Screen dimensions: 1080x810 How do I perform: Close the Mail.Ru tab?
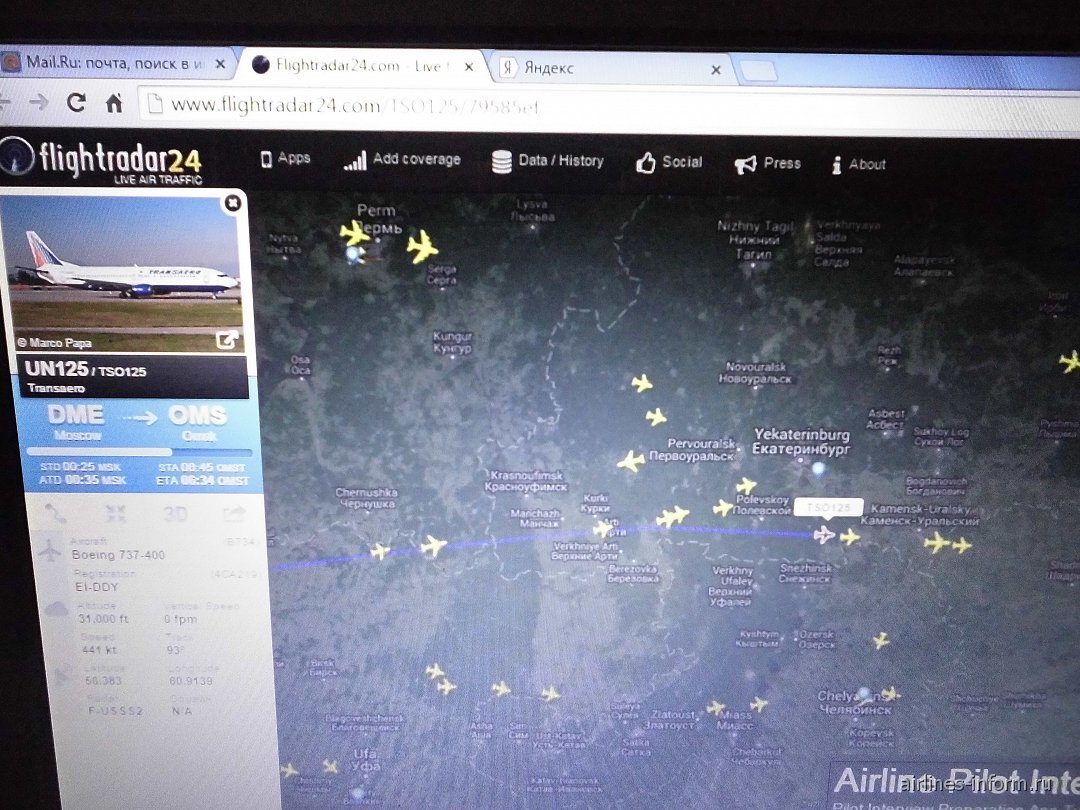(220, 64)
